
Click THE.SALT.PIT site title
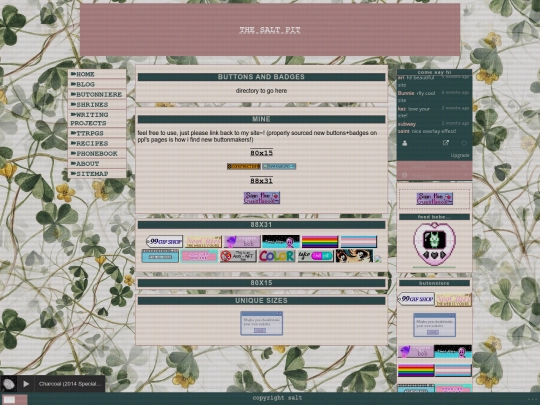(x=270, y=30)
